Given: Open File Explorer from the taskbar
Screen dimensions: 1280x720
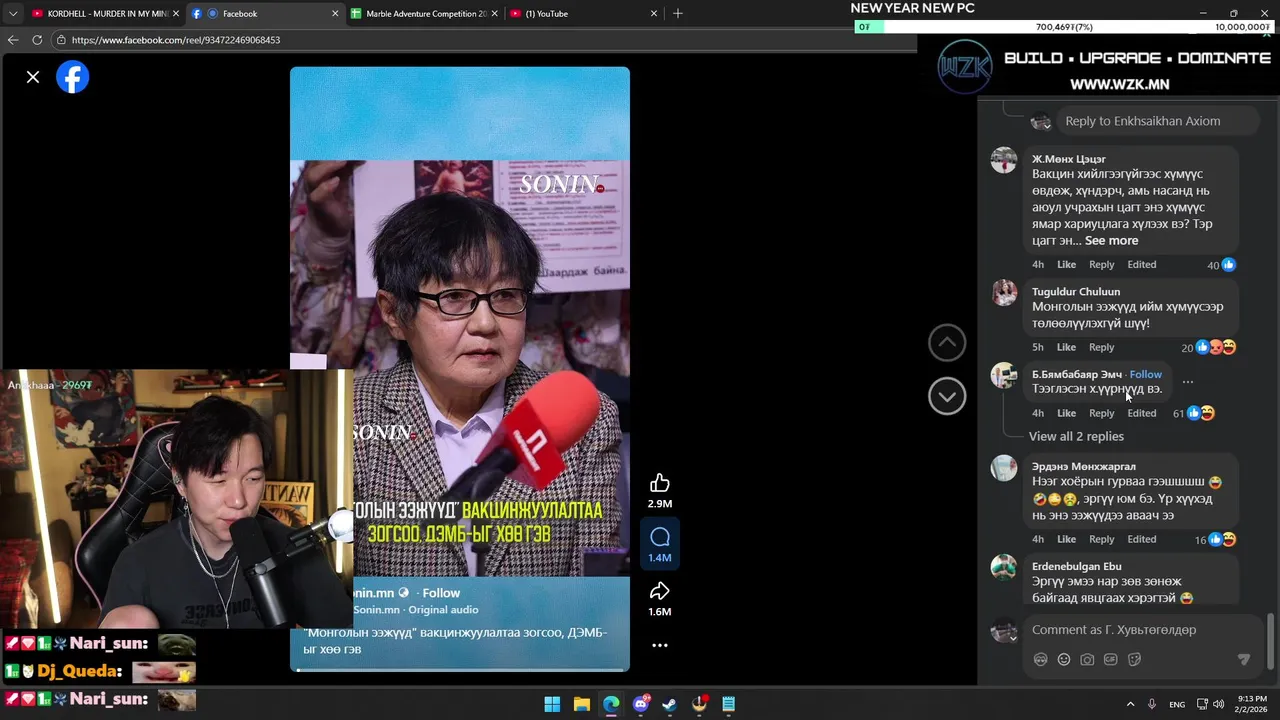Looking at the screenshot, I should (582, 704).
